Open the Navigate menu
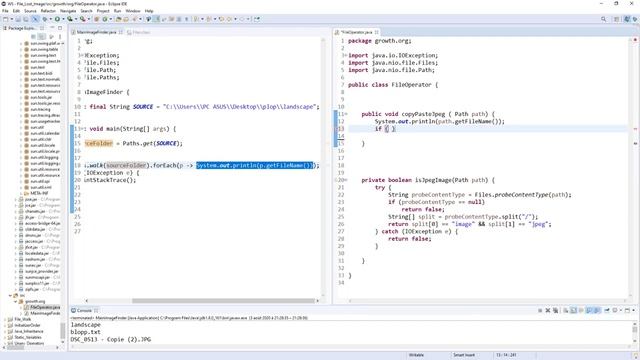The image size is (640, 360). (x=68, y=11)
